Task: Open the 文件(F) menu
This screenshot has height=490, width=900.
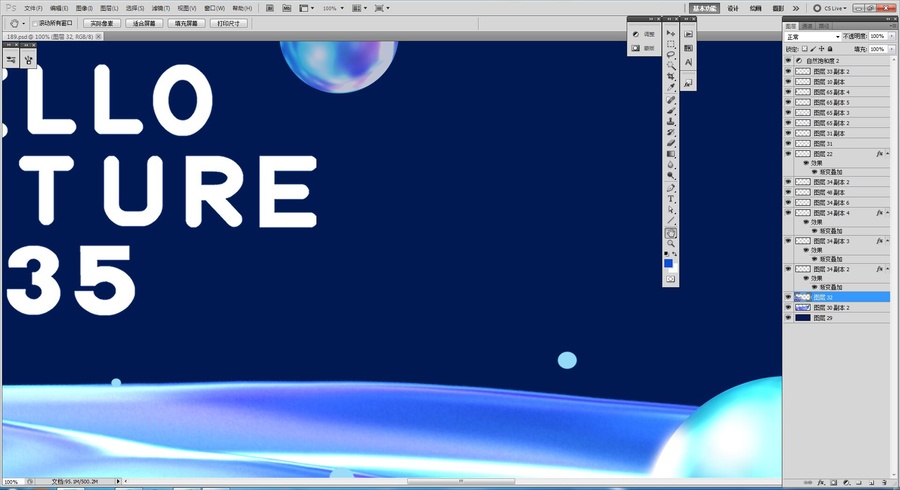Action: point(33,9)
